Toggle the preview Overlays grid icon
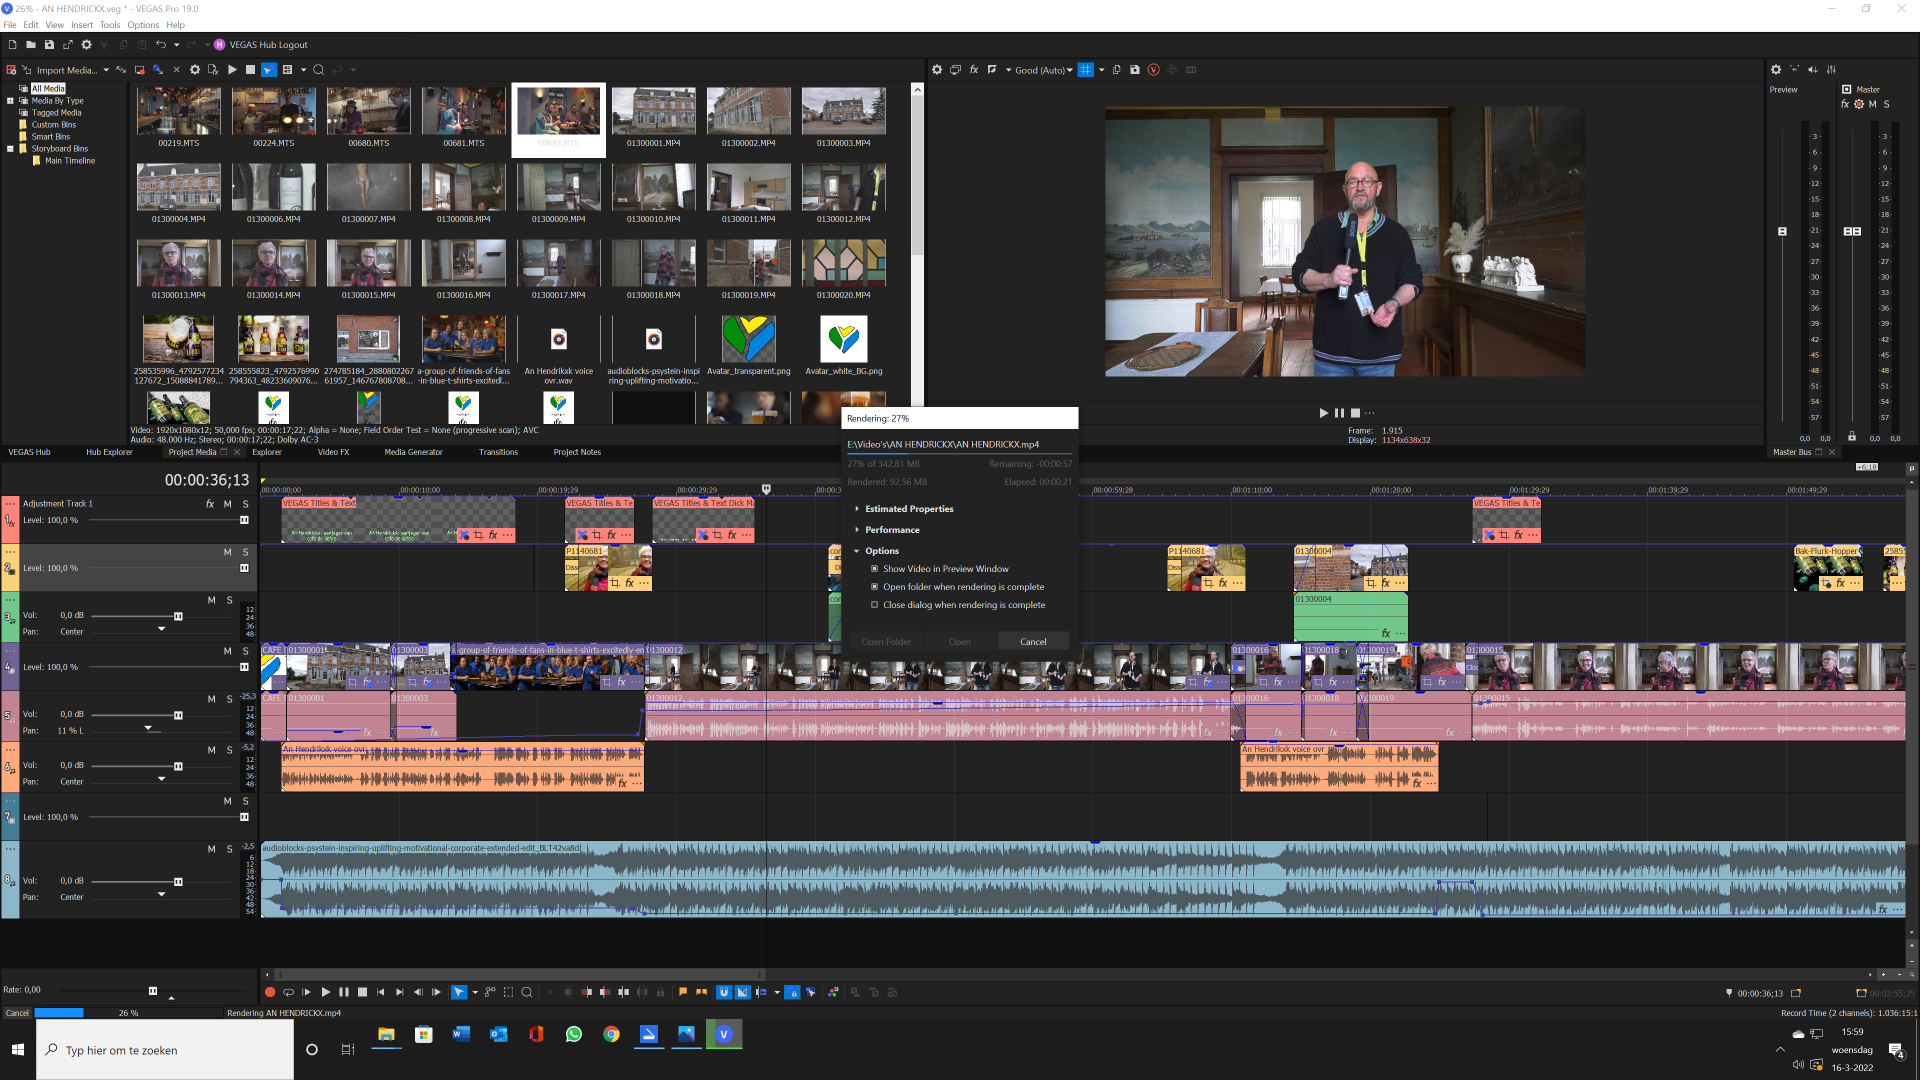The width and height of the screenshot is (1920, 1080). [x=1085, y=70]
